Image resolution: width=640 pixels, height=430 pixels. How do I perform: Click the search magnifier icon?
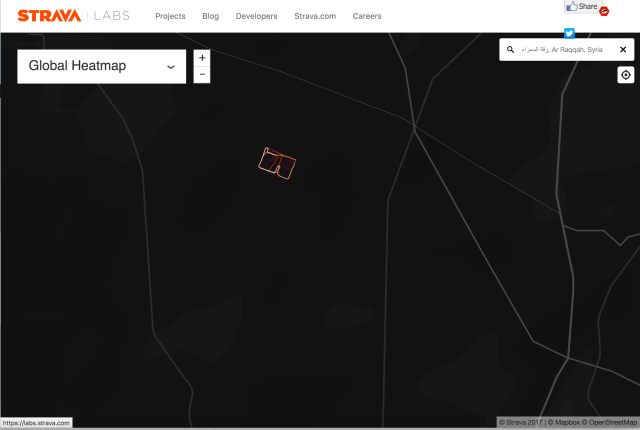click(x=510, y=49)
